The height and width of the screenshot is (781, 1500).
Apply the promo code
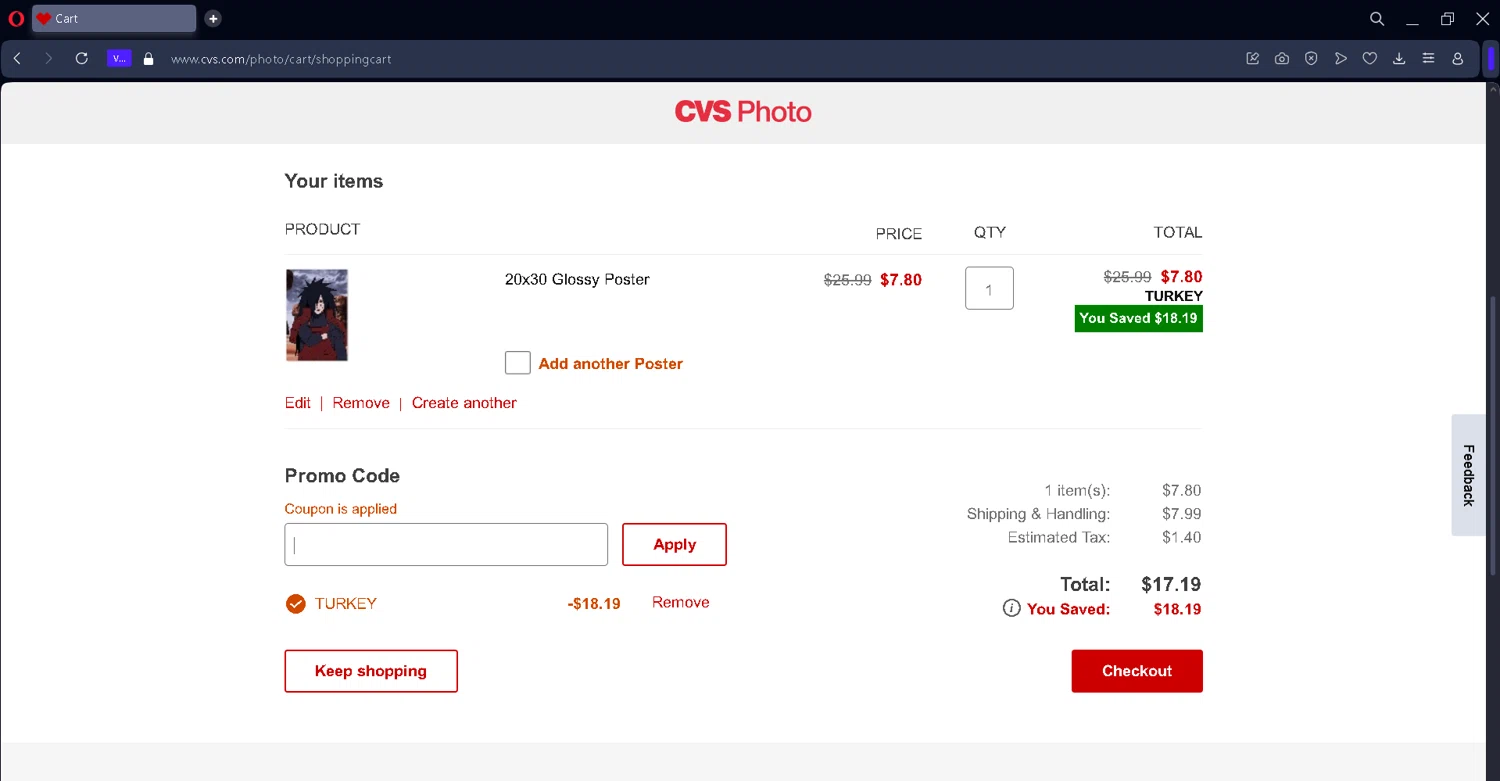(674, 545)
